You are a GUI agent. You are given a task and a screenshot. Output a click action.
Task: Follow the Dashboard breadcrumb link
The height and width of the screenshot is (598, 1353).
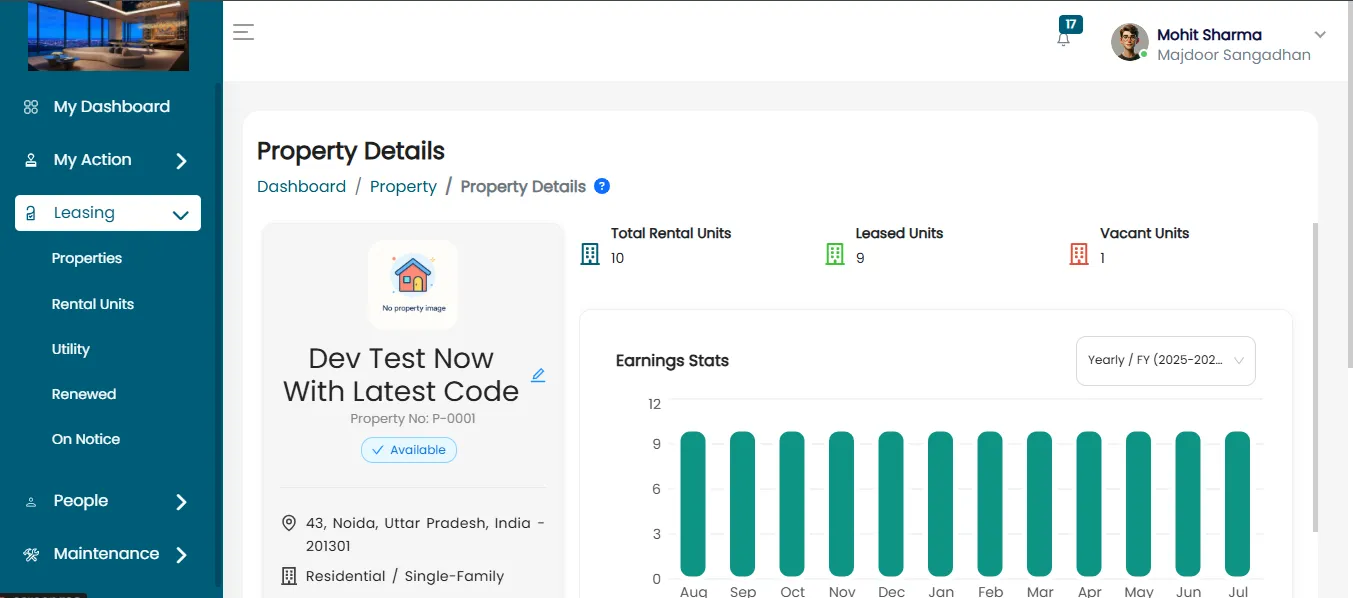301,186
